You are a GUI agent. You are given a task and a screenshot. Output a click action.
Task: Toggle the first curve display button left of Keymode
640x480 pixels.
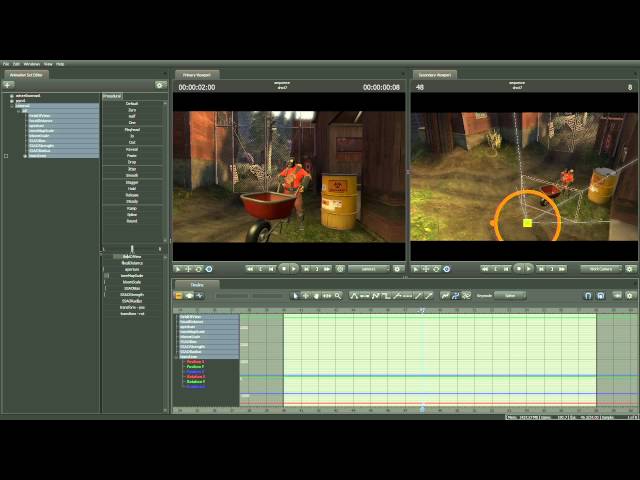(445, 296)
